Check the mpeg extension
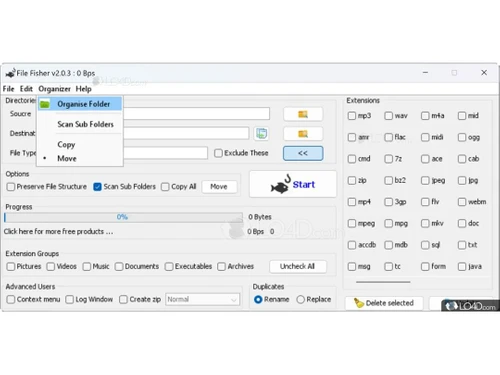500x375 pixels. 352,223
